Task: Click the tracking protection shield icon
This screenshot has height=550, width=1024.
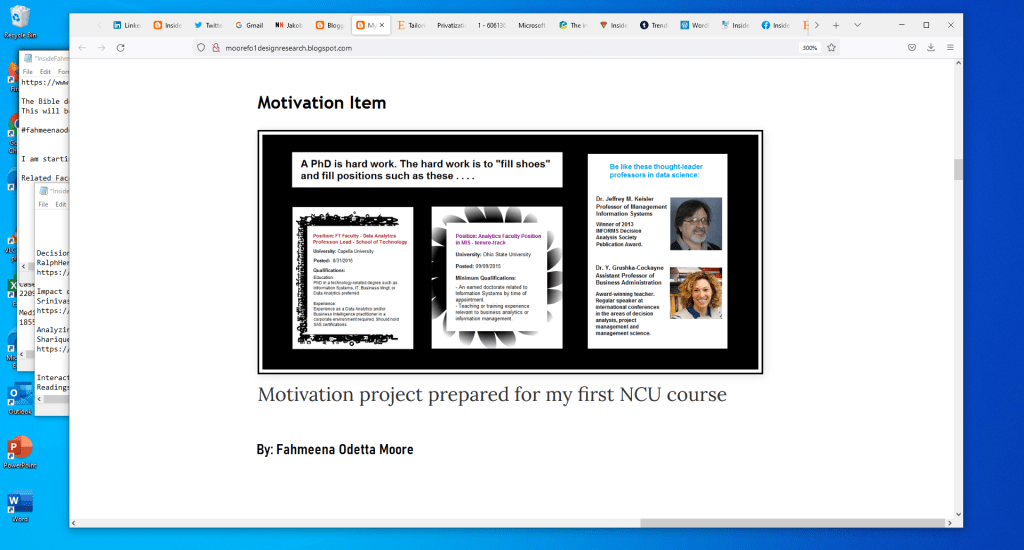Action: click(201, 47)
